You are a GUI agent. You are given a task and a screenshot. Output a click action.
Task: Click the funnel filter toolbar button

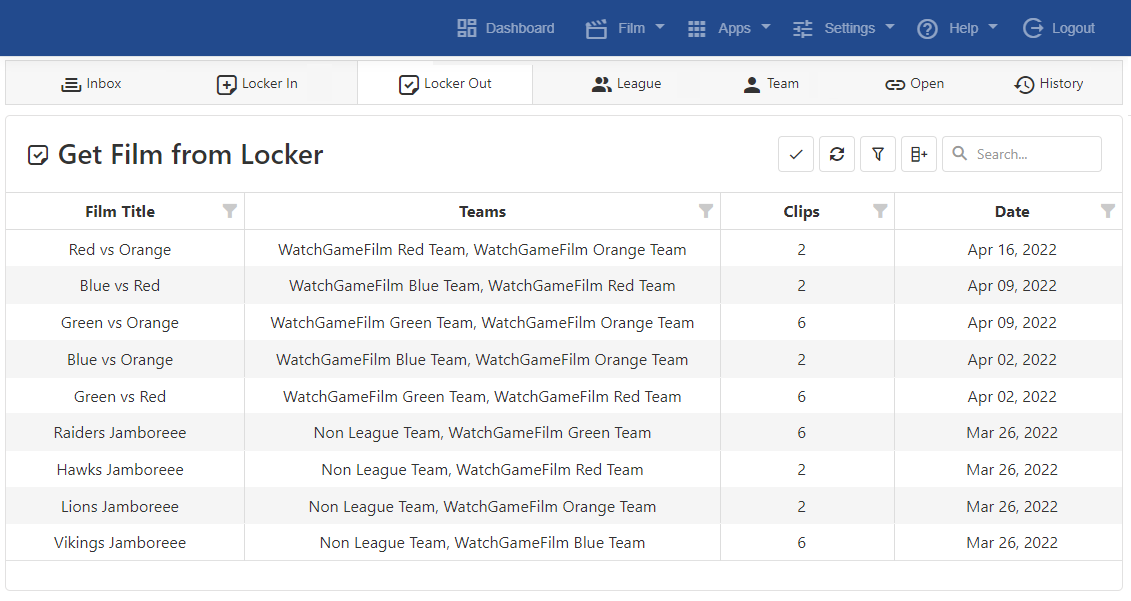tap(878, 154)
